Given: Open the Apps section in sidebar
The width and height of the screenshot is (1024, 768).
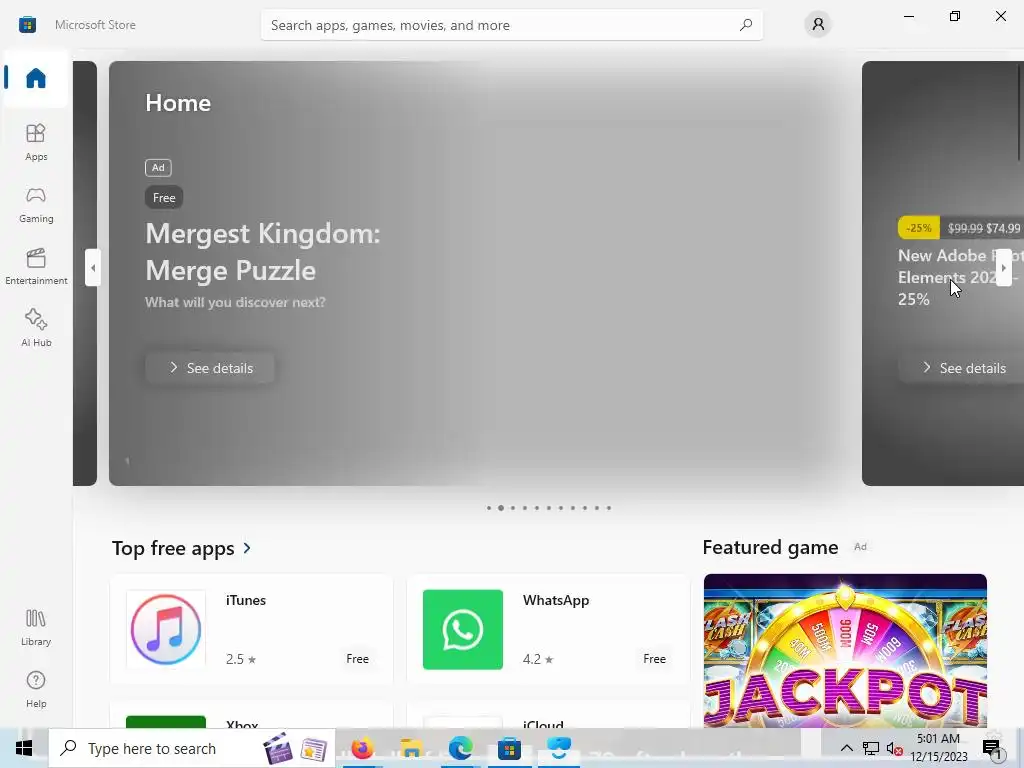Looking at the screenshot, I should (x=36, y=142).
